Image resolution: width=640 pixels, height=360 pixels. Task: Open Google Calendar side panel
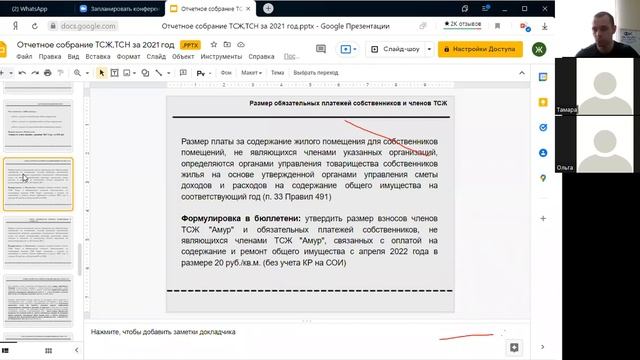pos(543,77)
